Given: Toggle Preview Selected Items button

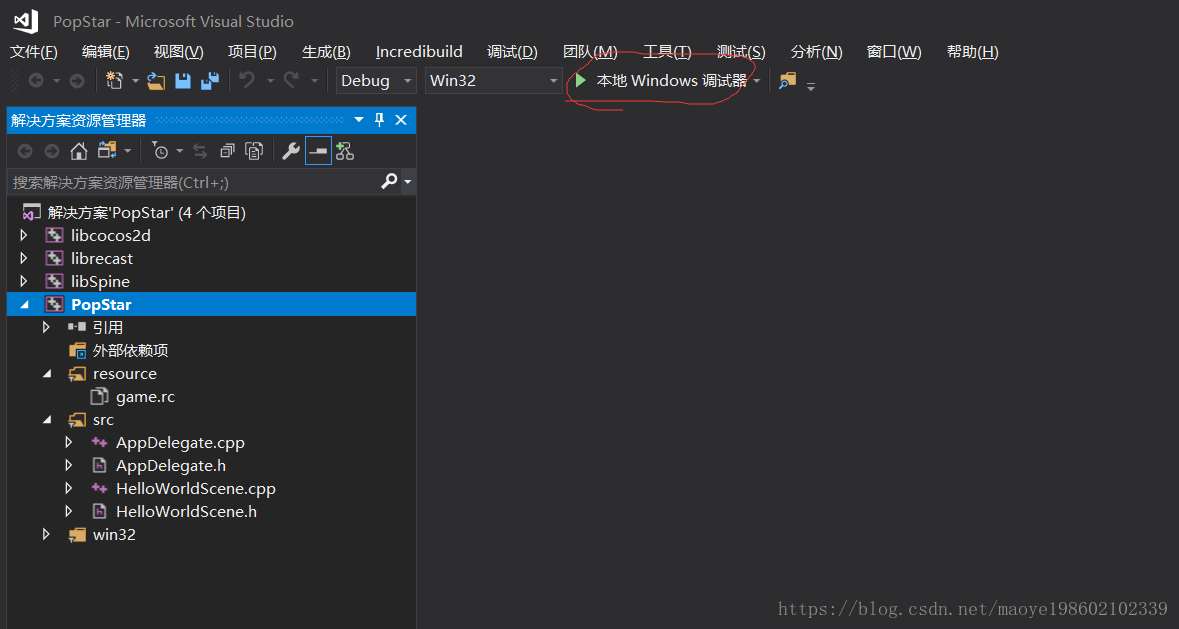Looking at the screenshot, I should 318,152.
